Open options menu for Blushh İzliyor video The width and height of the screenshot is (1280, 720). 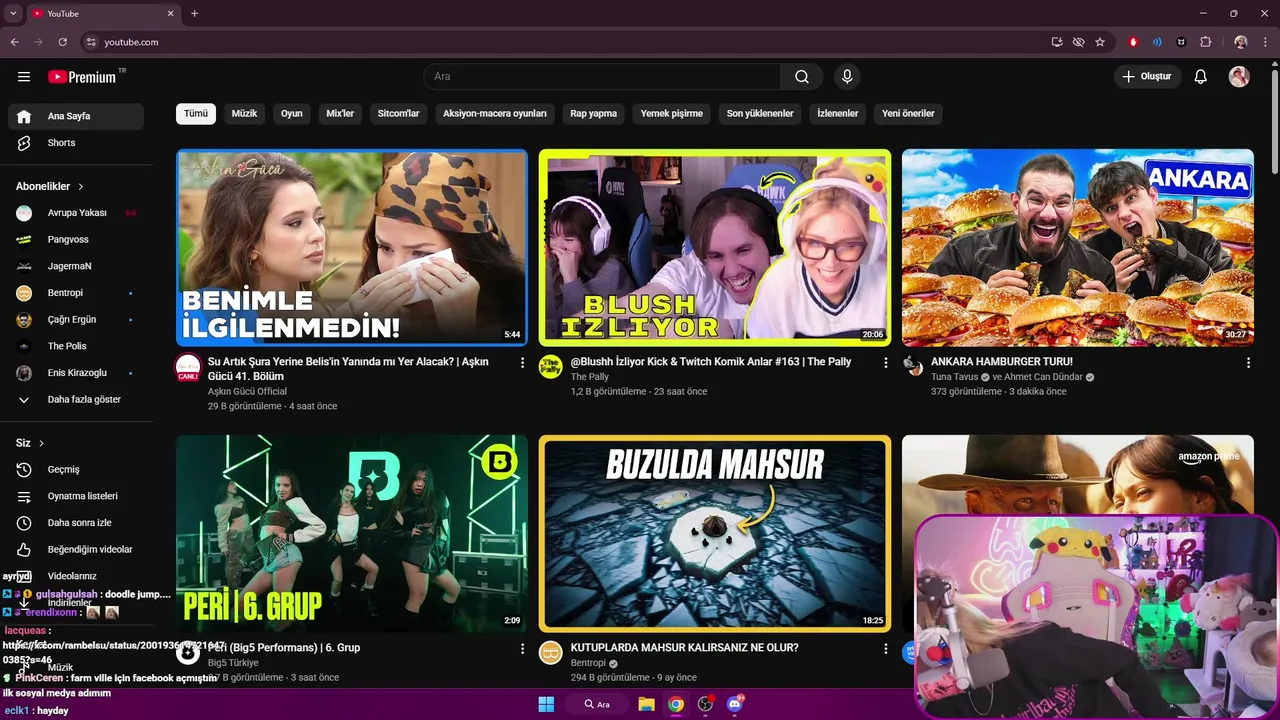tap(885, 363)
